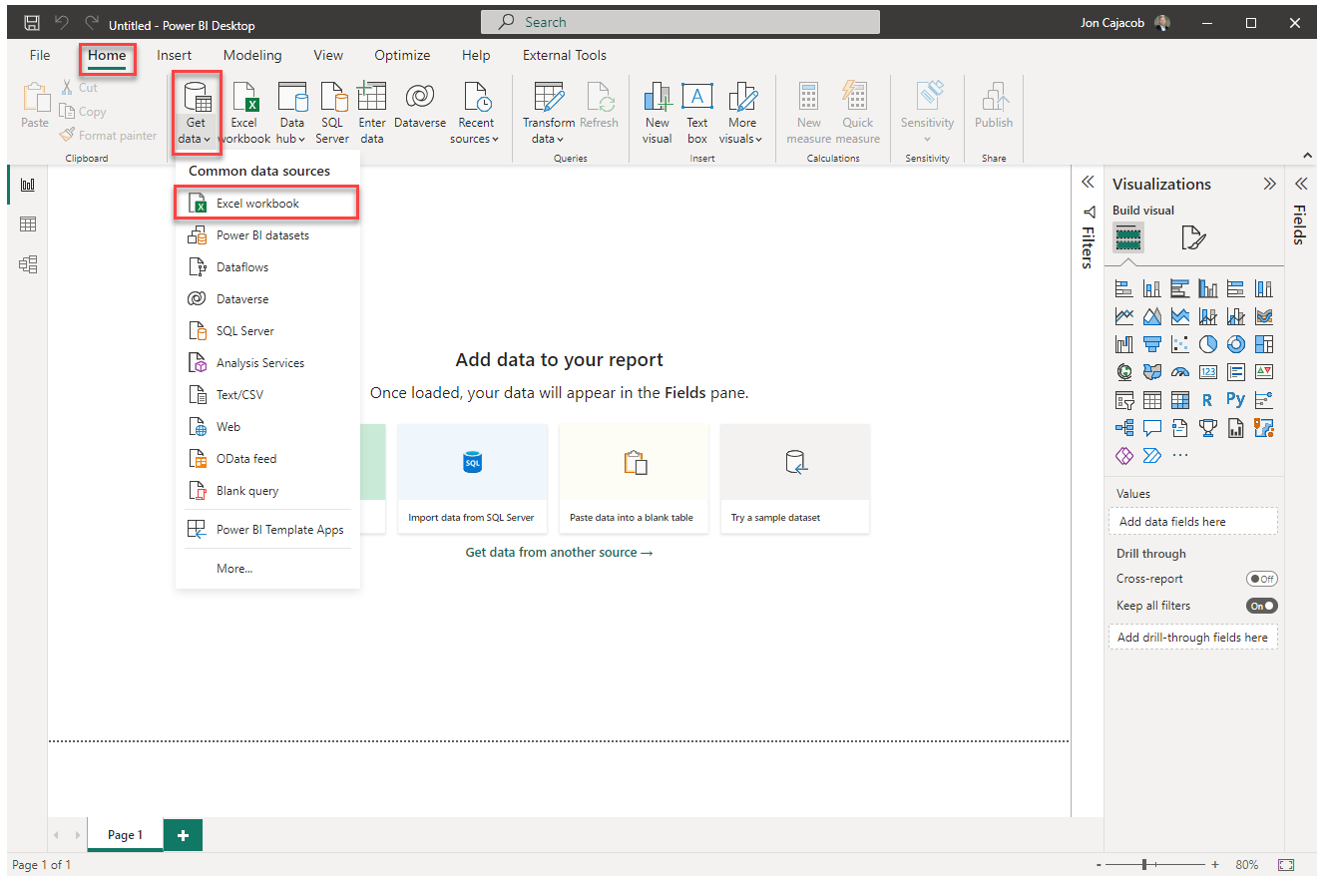Select the Python visual

click(1236, 400)
